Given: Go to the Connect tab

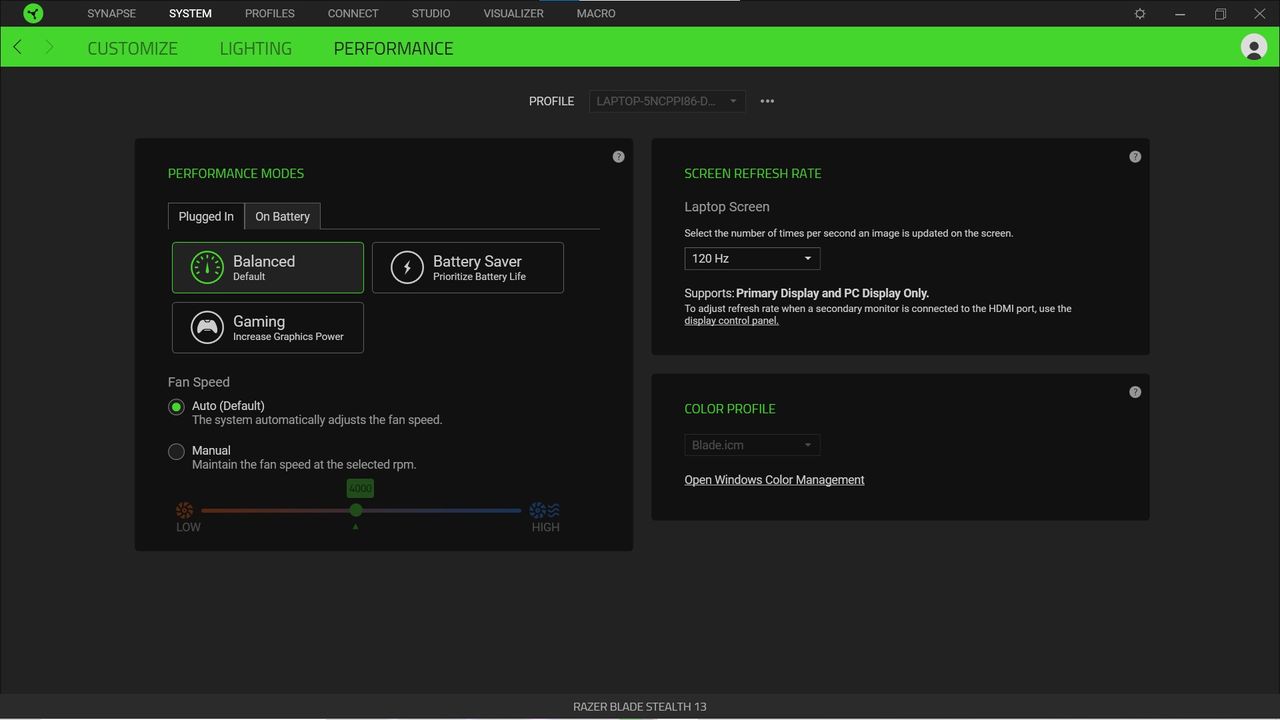Looking at the screenshot, I should click(353, 13).
